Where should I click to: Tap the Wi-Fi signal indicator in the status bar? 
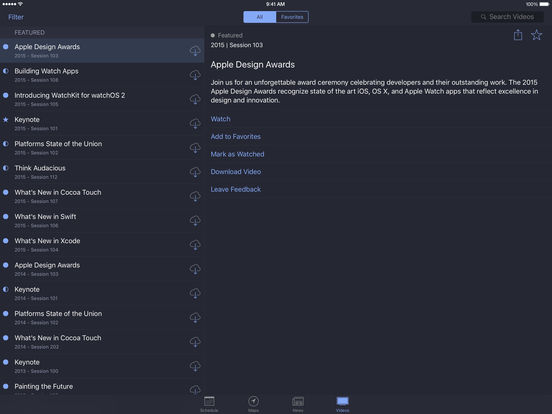(20, 4)
